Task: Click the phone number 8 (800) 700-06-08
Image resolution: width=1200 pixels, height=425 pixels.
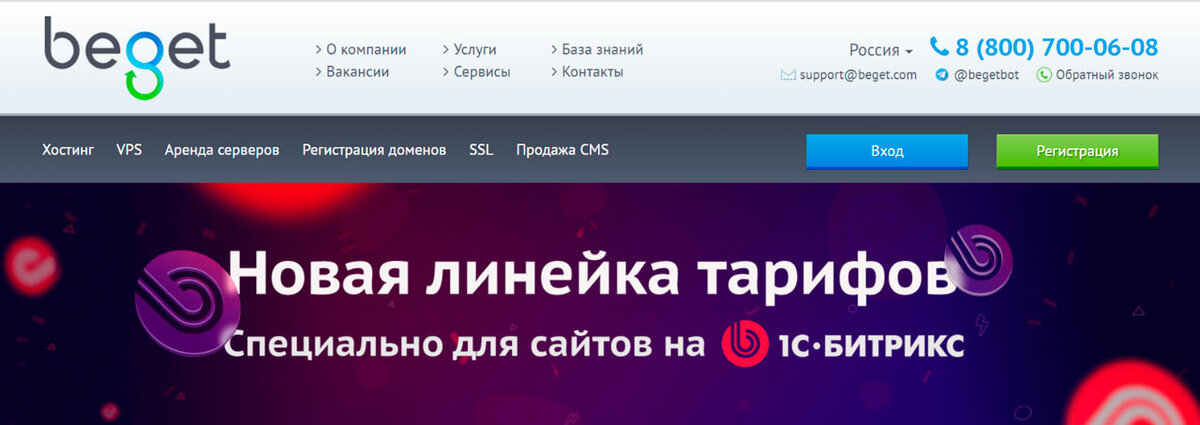Action: click(x=1057, y=47)
